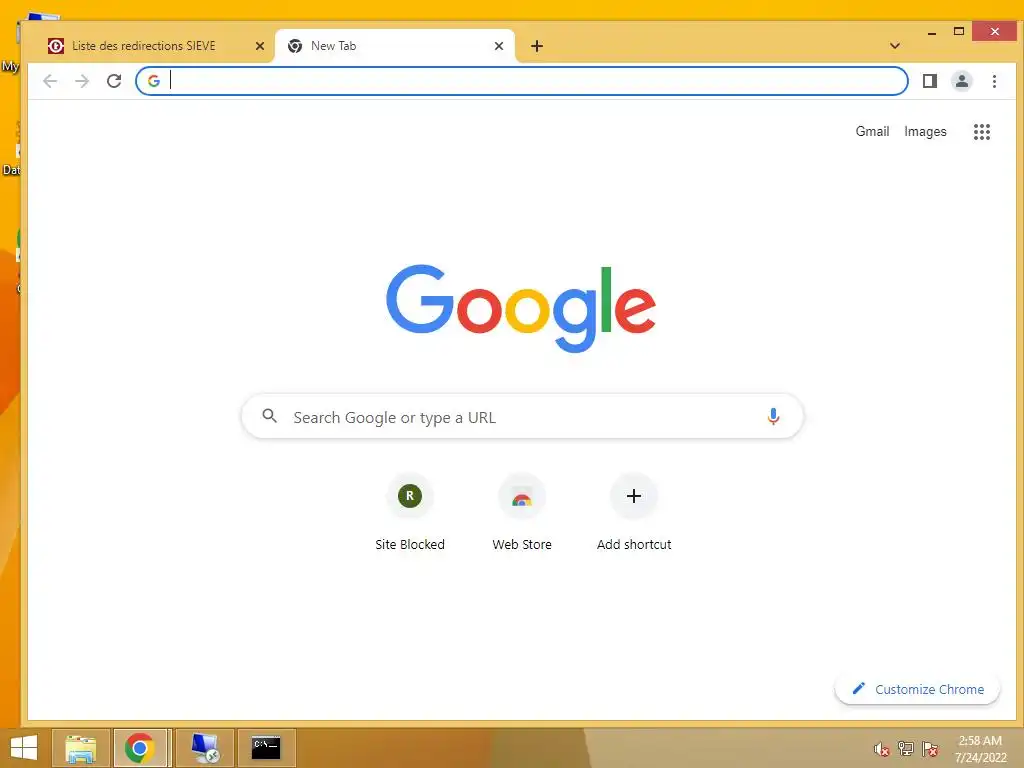Close the New Tab tab
The height and width of the screenshot is (768, 1024).
pyautogui.click(x=499, y=46)
